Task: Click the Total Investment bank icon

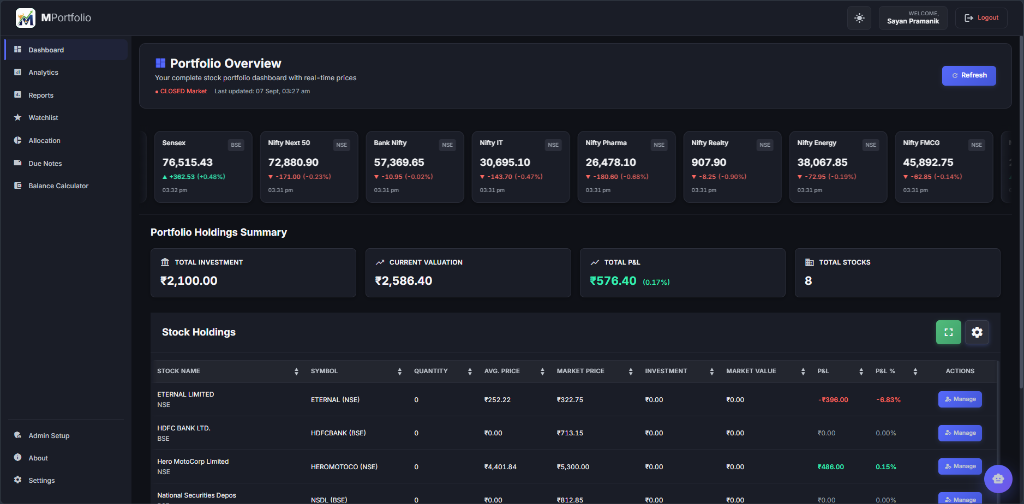Action: click(x=165, y=262)
